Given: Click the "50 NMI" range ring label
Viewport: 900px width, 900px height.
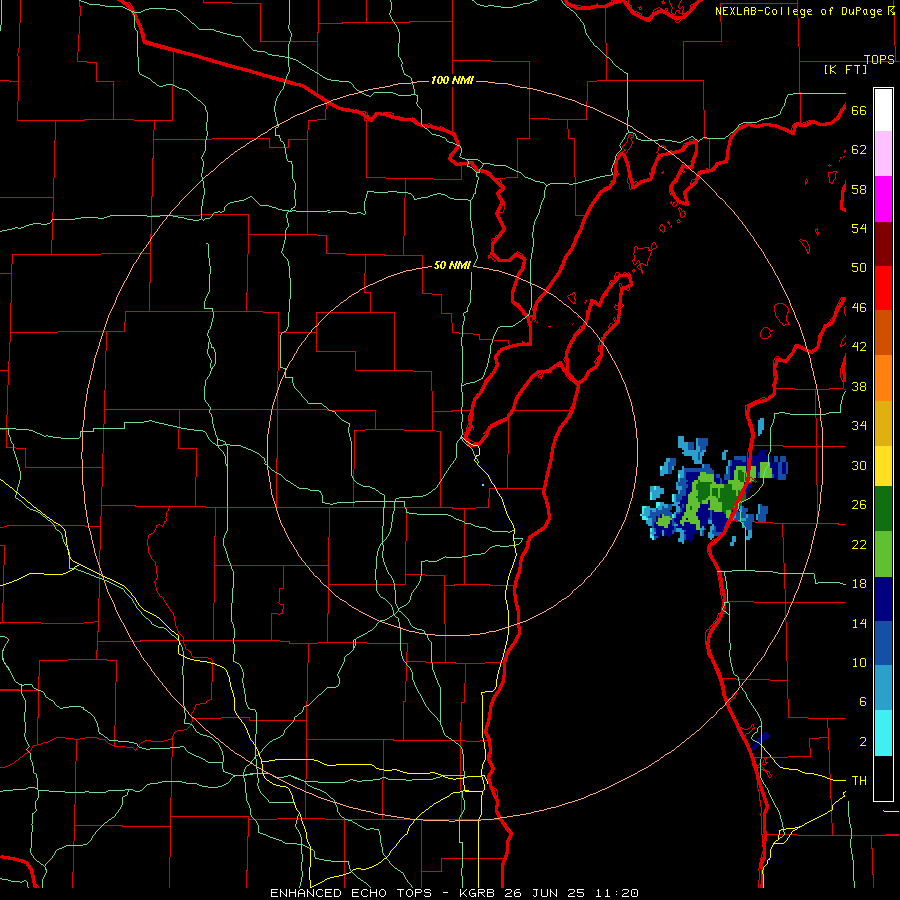Looking at the screenshot, I should tap(452, 265).
